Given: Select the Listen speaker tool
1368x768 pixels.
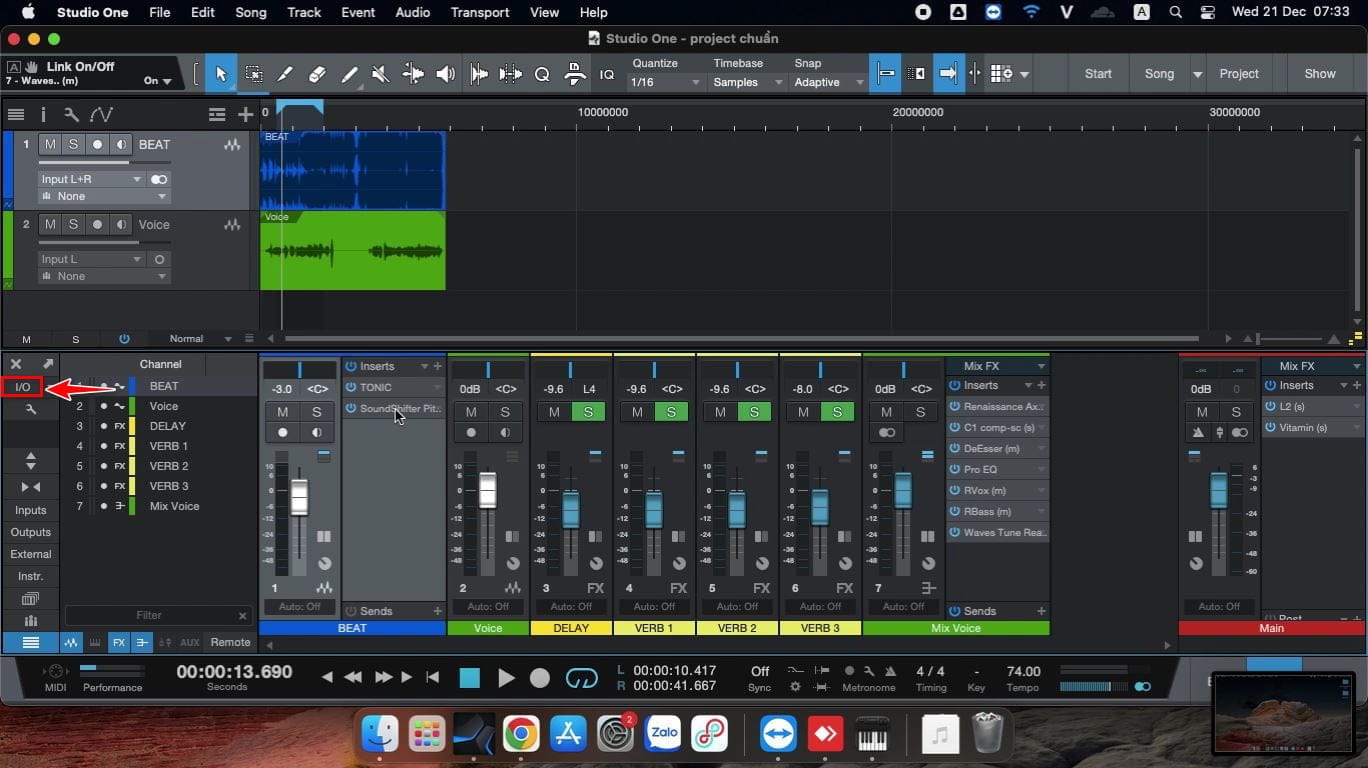Looking at the screenshot, I should tap(446, 74).
